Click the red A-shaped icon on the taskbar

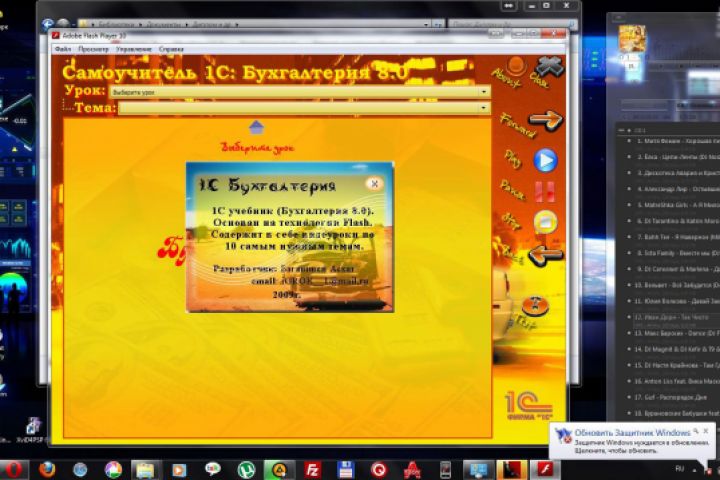tap(412, 470)
